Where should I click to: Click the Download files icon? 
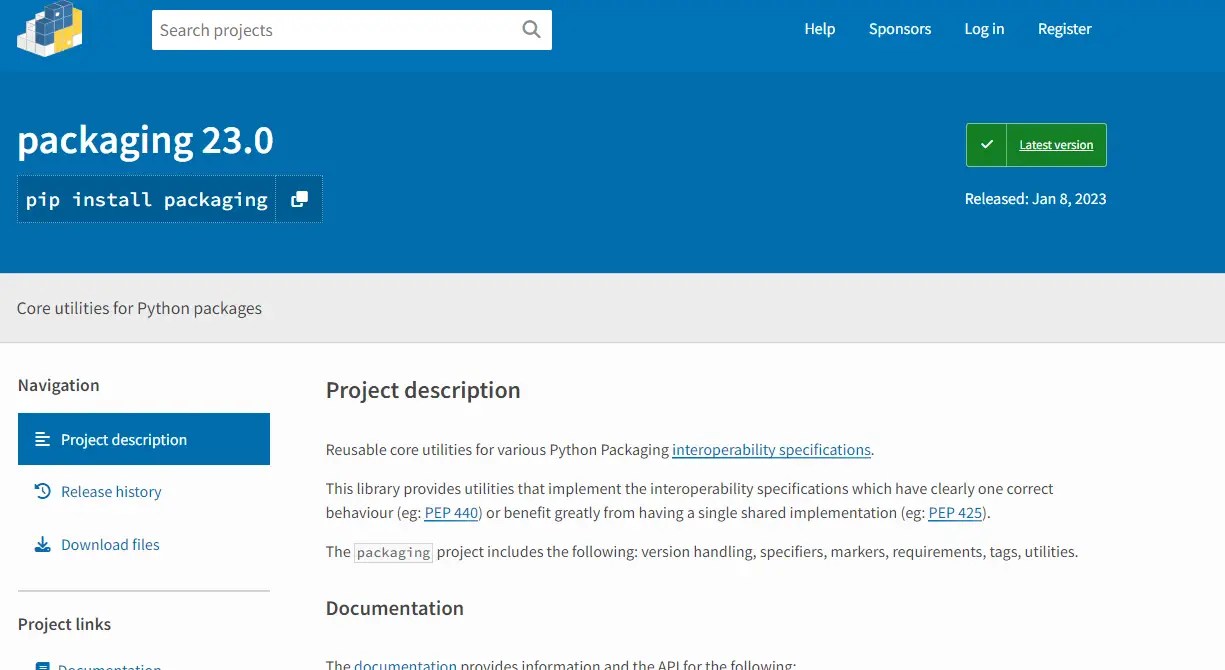pyautogui.click(x=41, y=543)
